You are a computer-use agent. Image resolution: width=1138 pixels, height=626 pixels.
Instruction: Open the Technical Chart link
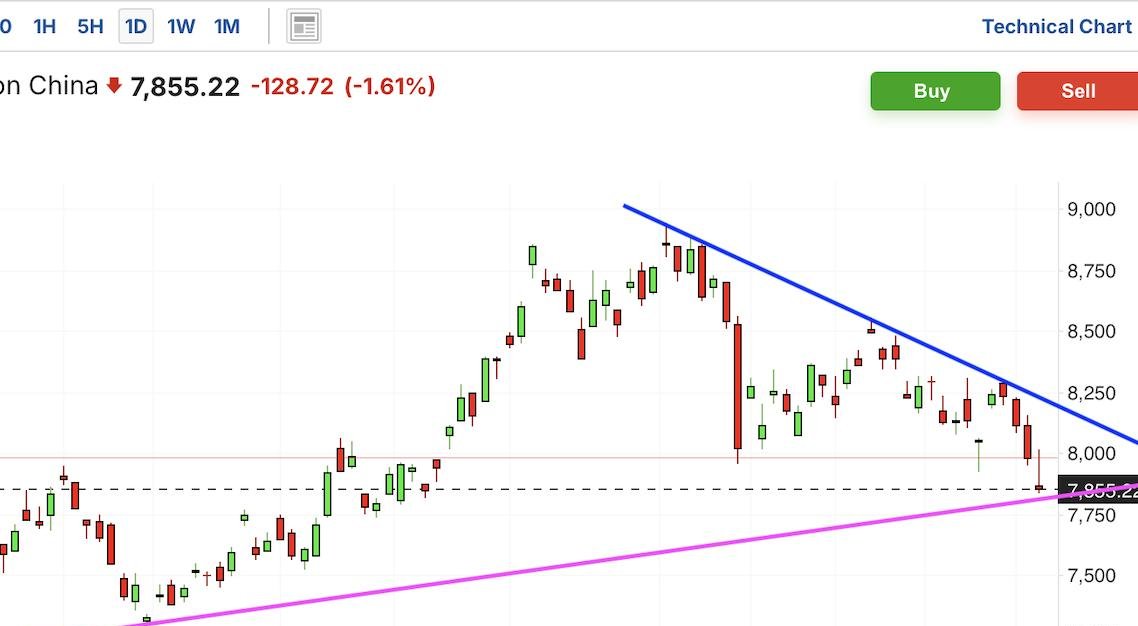tap(1056, 27)
